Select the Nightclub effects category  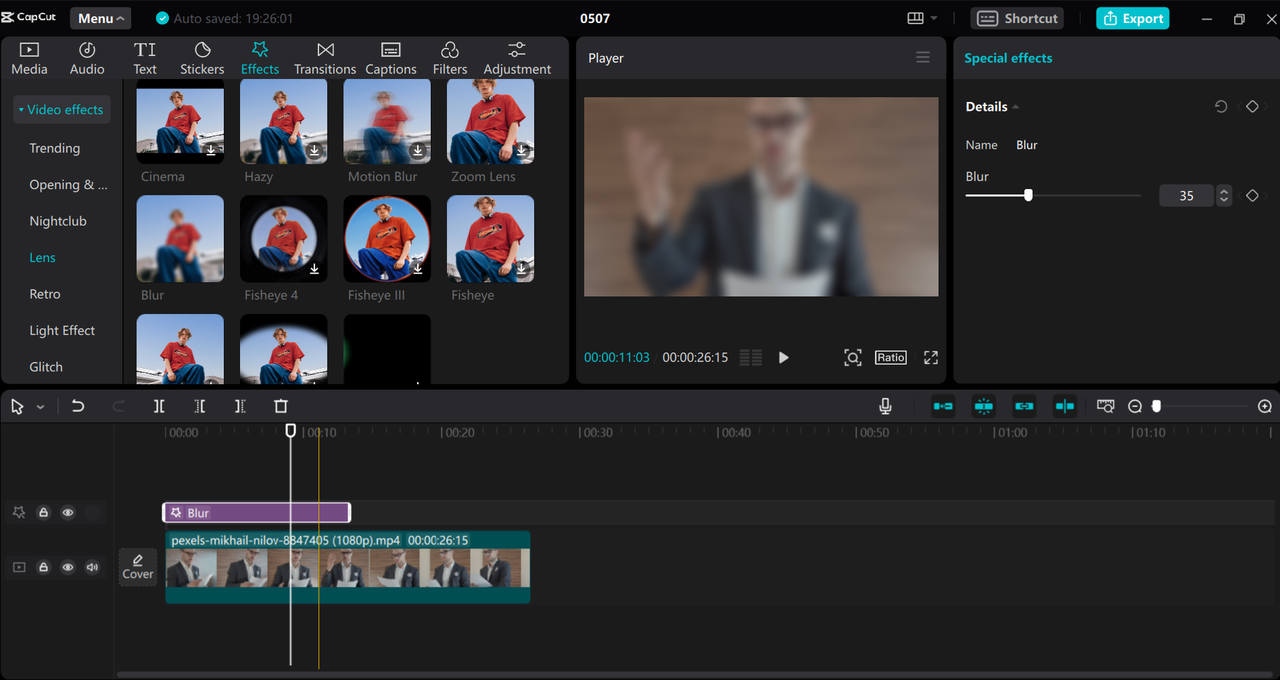58,221
